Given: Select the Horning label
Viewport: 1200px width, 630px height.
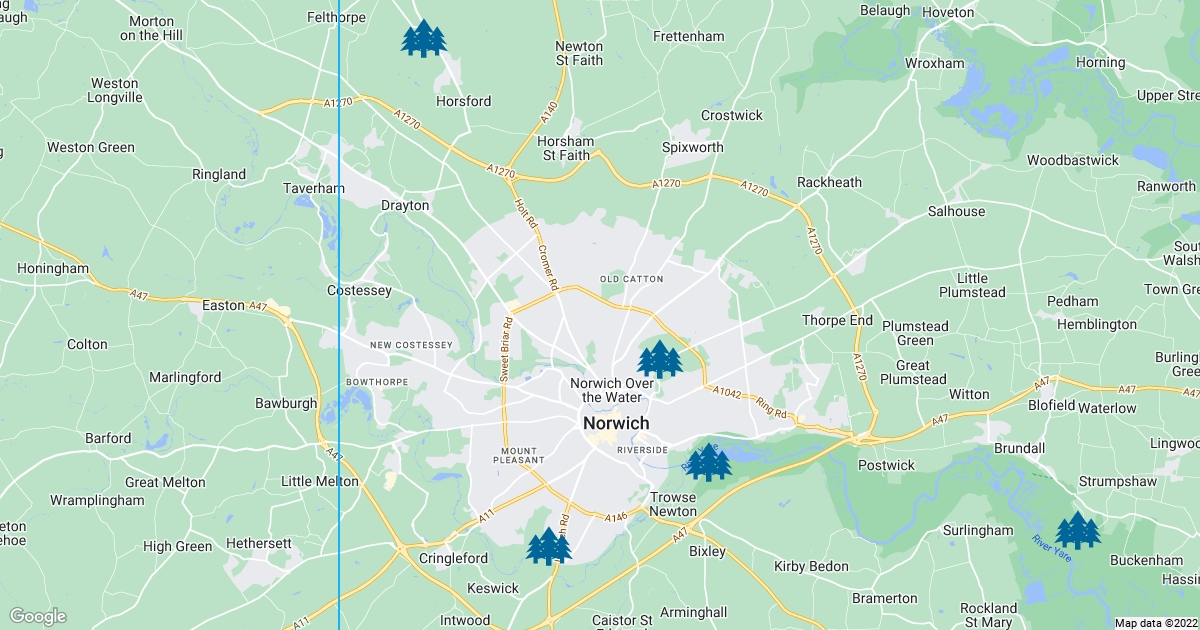Looking at the screenshot, I should (x=1101, y=62).
